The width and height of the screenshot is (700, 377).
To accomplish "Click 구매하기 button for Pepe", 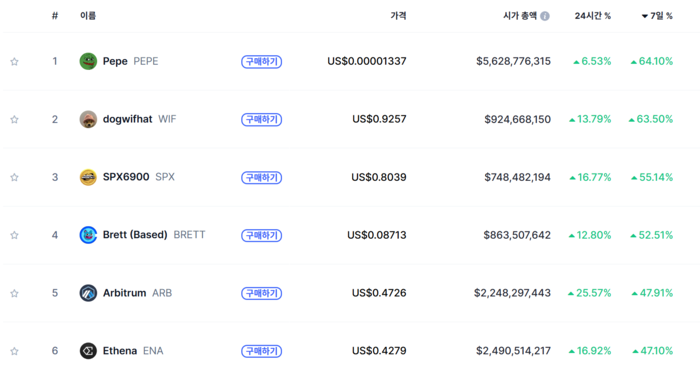I will [262, 62].
